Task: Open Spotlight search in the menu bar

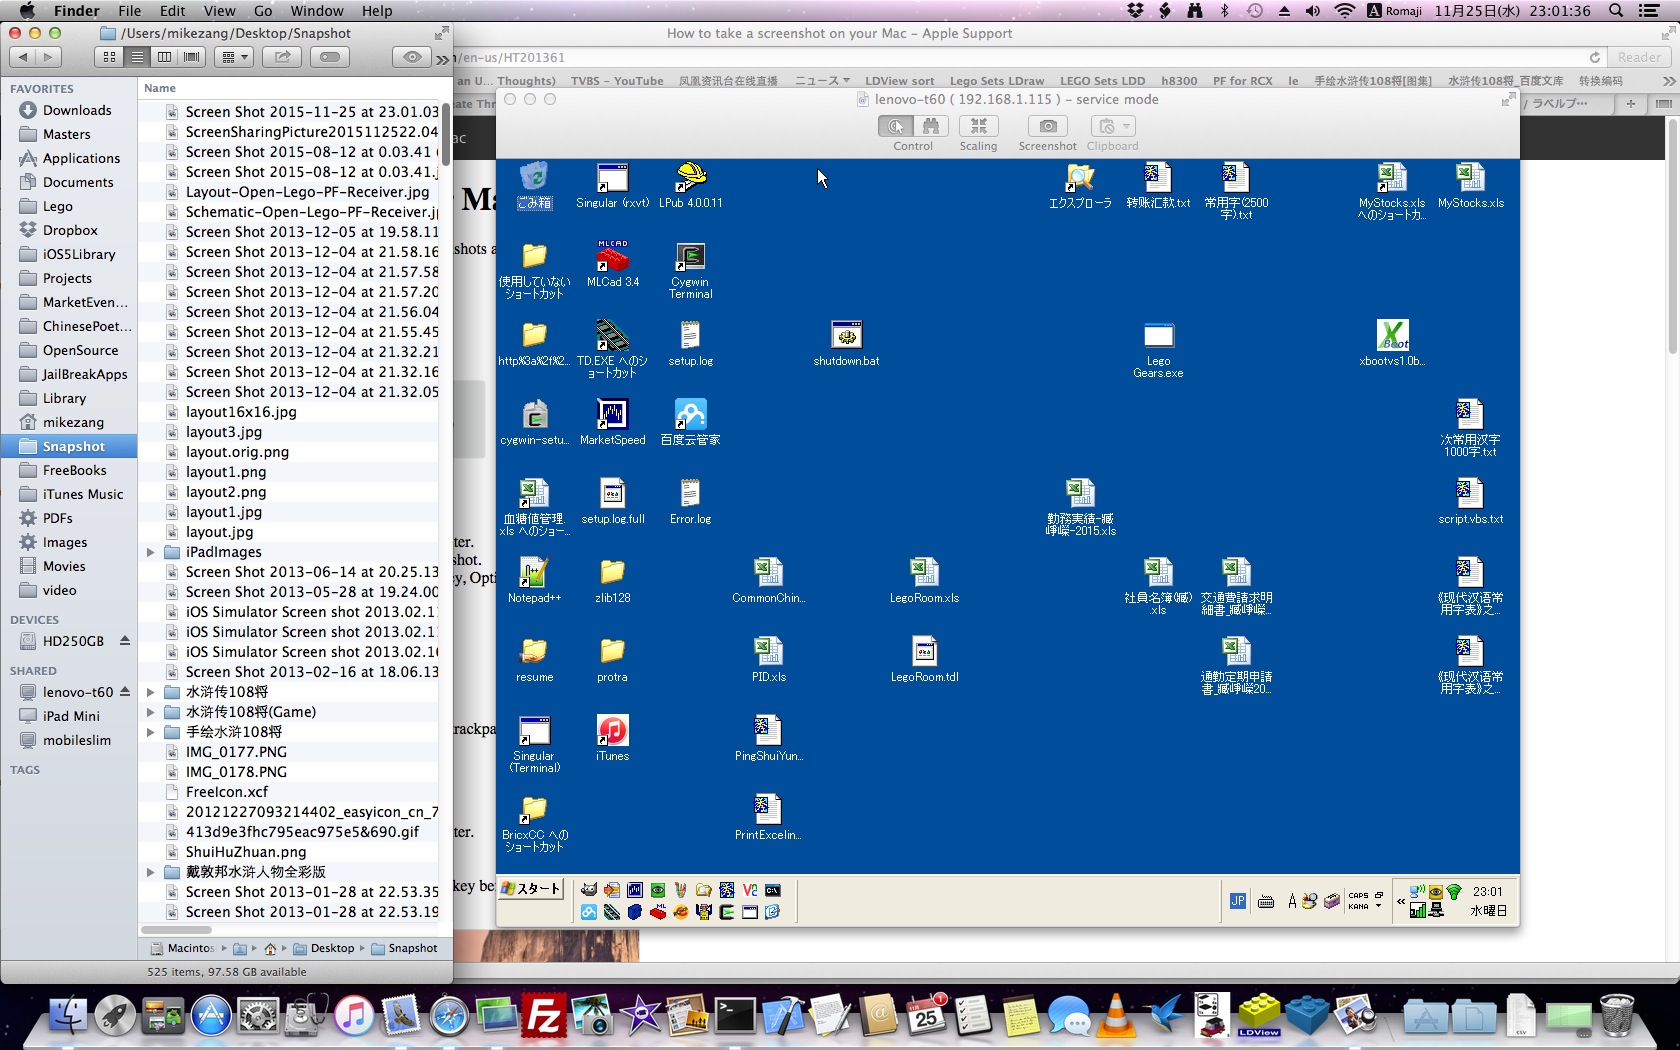Action: tap(1615, 11)
